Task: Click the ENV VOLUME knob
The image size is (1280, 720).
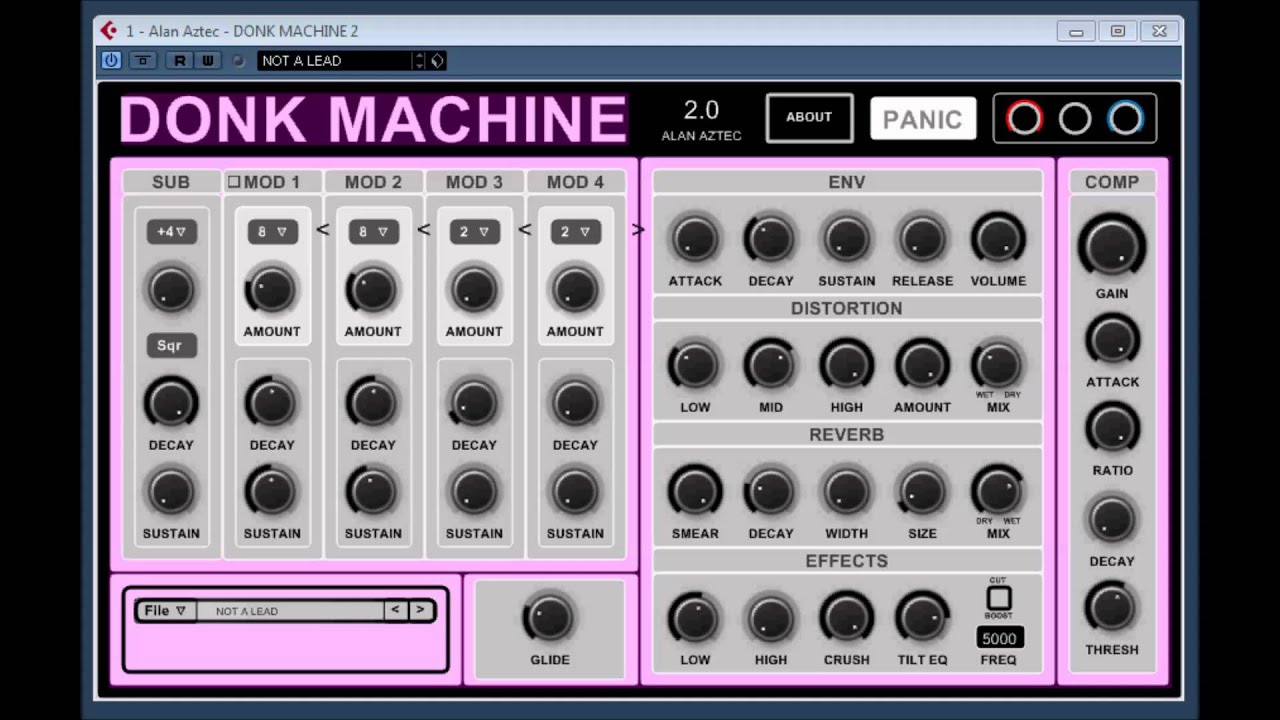Action: point(998,239)
